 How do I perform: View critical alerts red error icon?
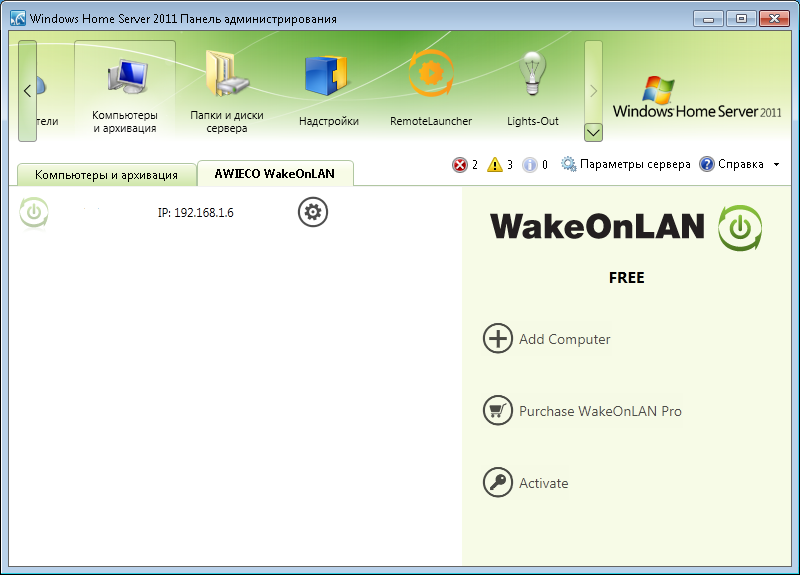460,165
